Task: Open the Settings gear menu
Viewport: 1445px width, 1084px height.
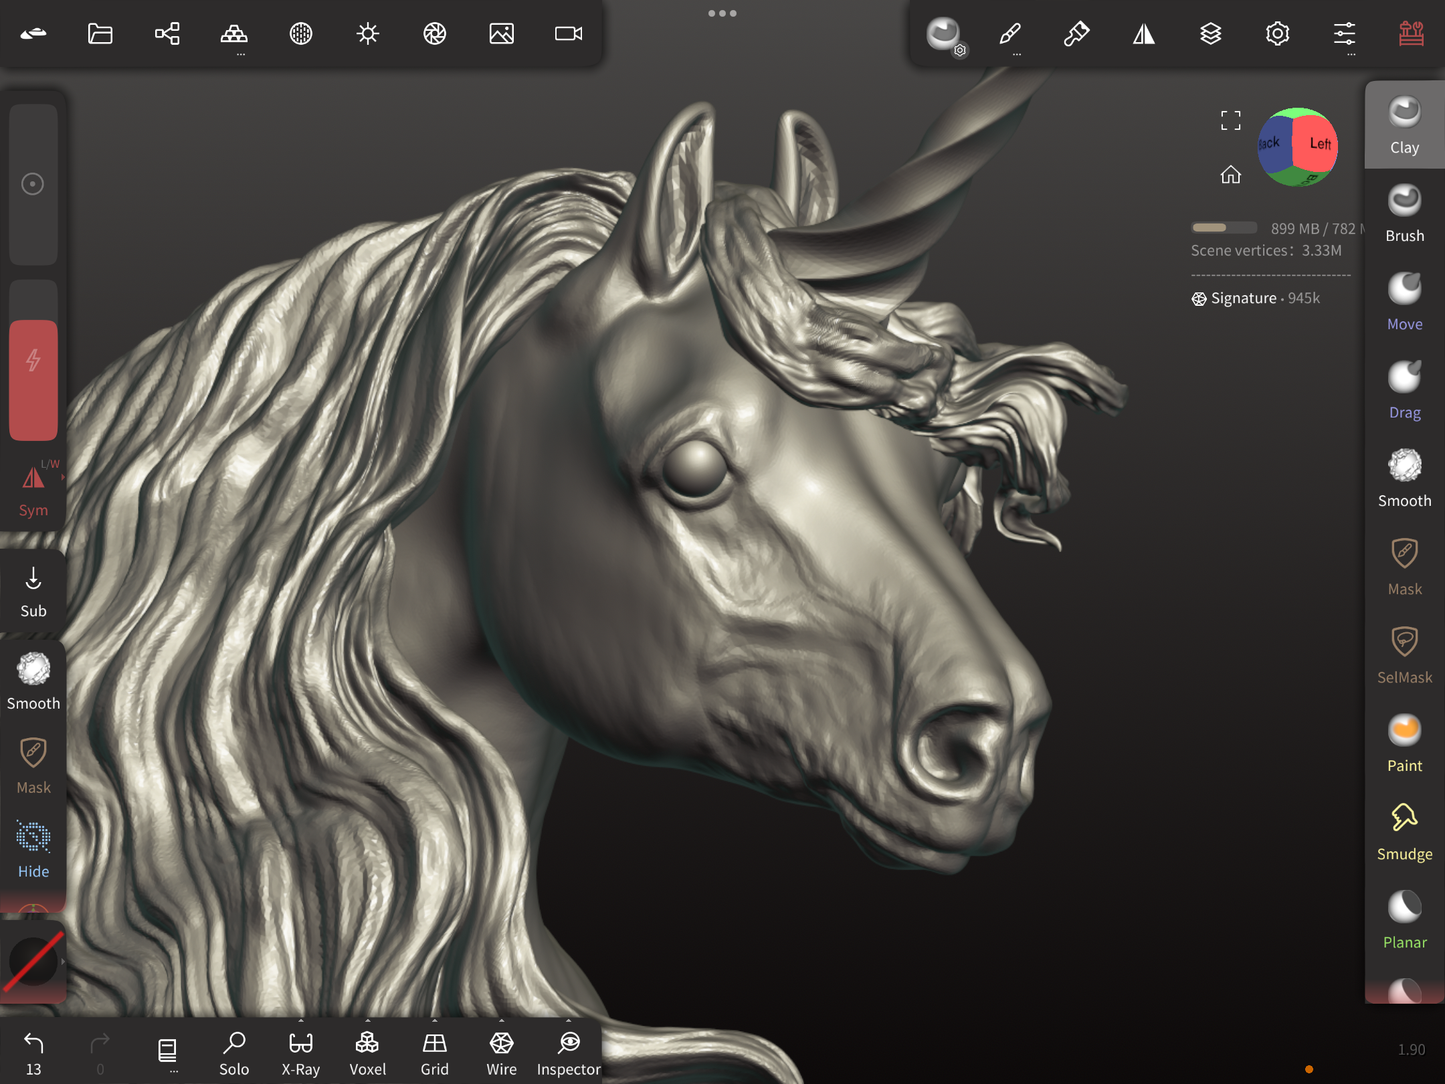Action: point(1277,34)
